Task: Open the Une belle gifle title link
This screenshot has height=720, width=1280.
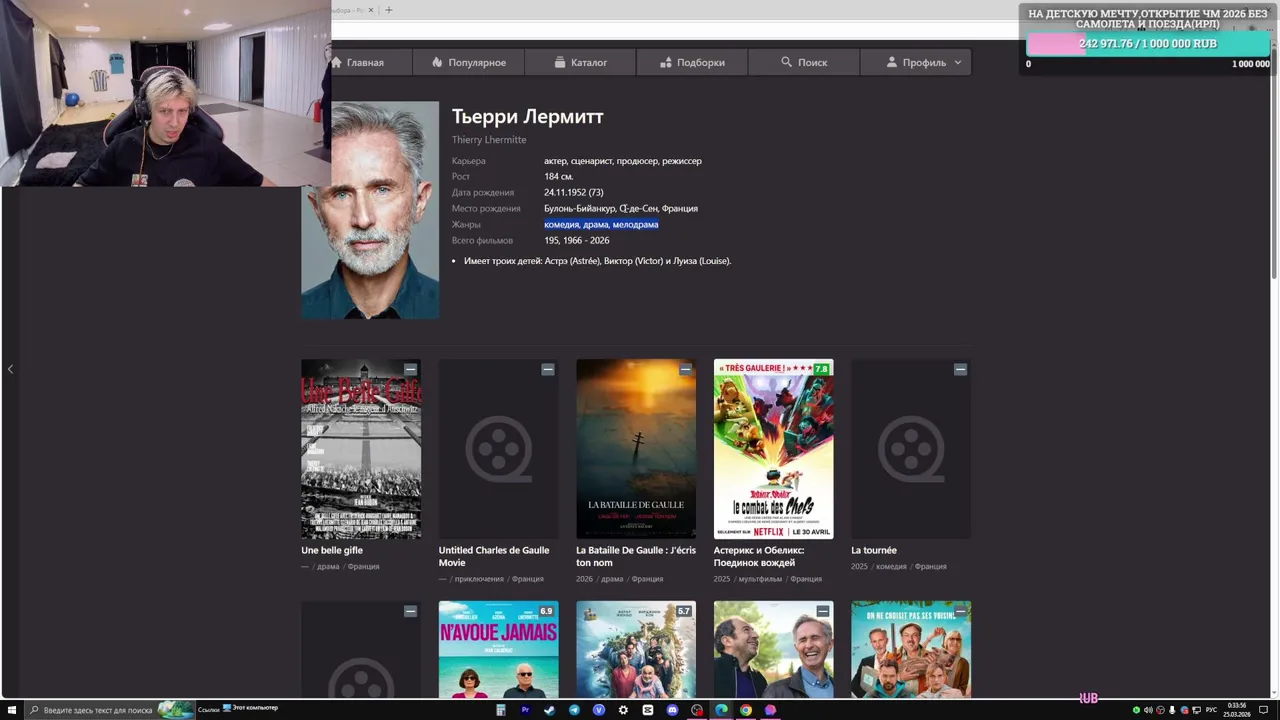Action: pos(332,550)
